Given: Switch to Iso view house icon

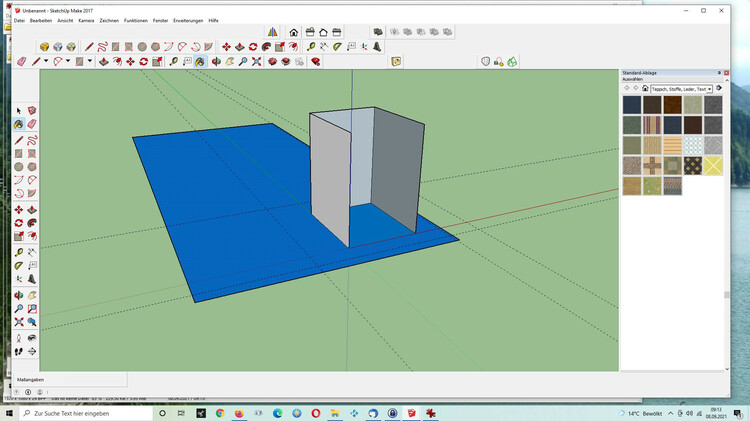Looking at the screenshot, I should click(x=294, y=32).
